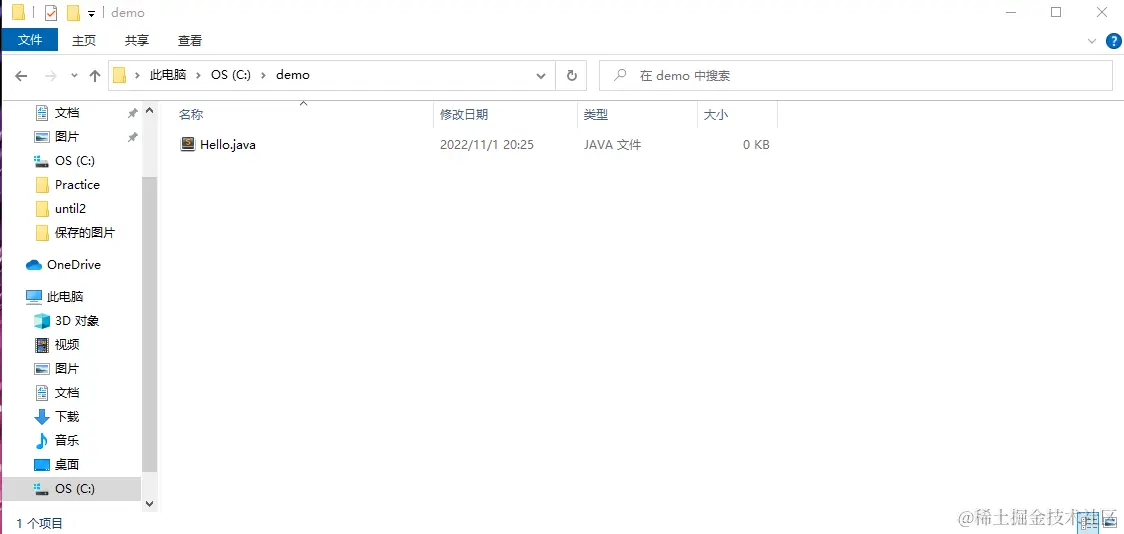Click the properties icon in title bar

pyautogui.click(x=50, y=13)
